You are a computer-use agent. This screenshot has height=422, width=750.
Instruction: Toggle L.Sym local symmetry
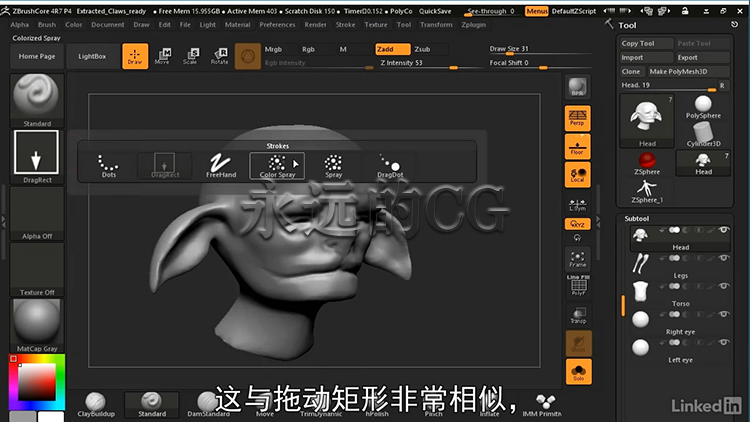point(577,205)
